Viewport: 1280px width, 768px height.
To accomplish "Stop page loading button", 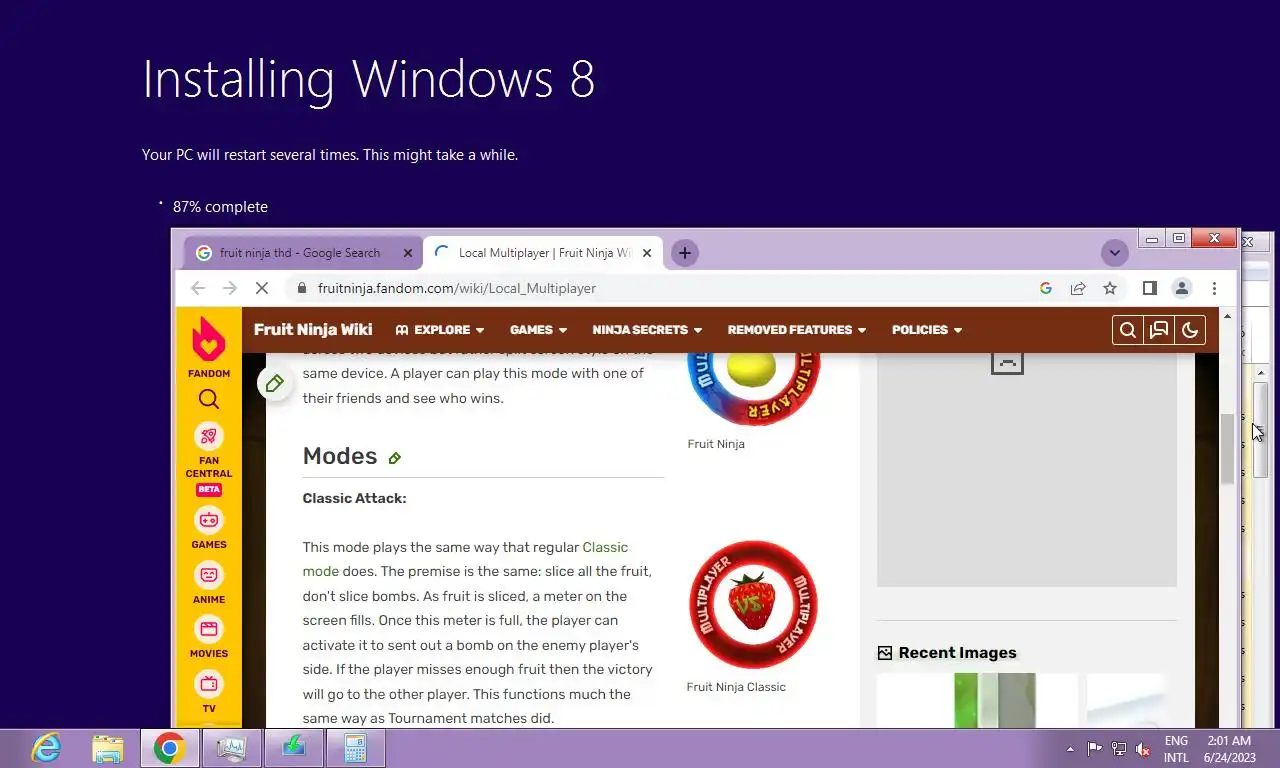I will tap(262, 288).
